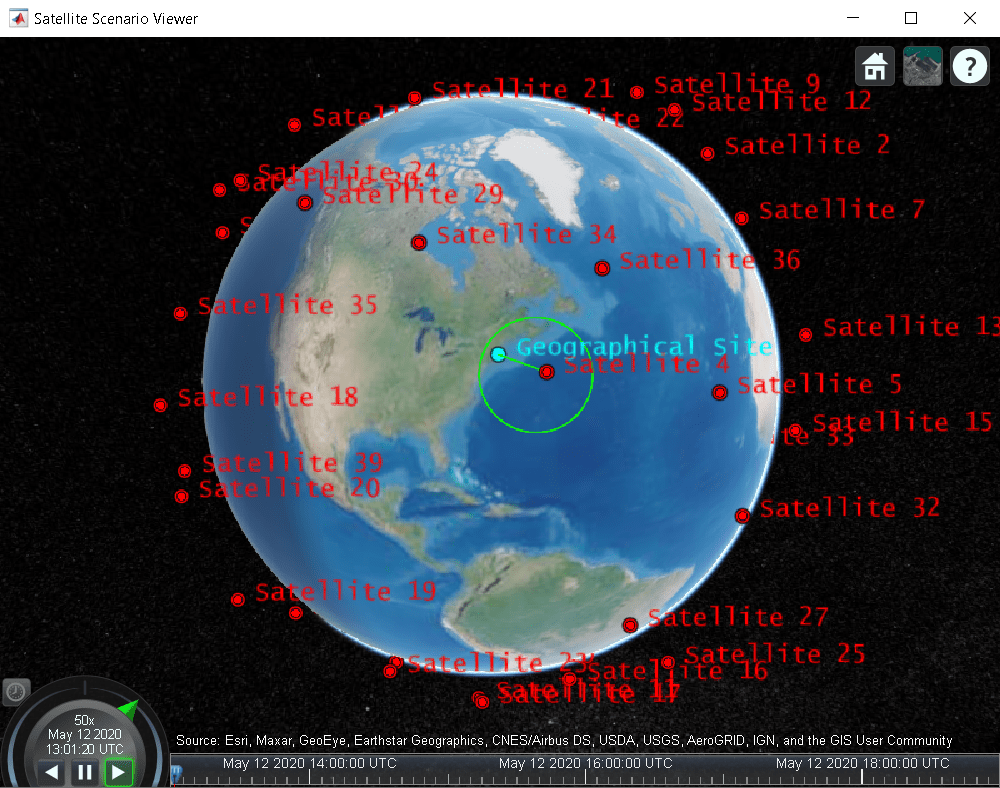Click the 'Satellite 36' label text
Viewport: 1000px width, 788px height.
[710, 260]
